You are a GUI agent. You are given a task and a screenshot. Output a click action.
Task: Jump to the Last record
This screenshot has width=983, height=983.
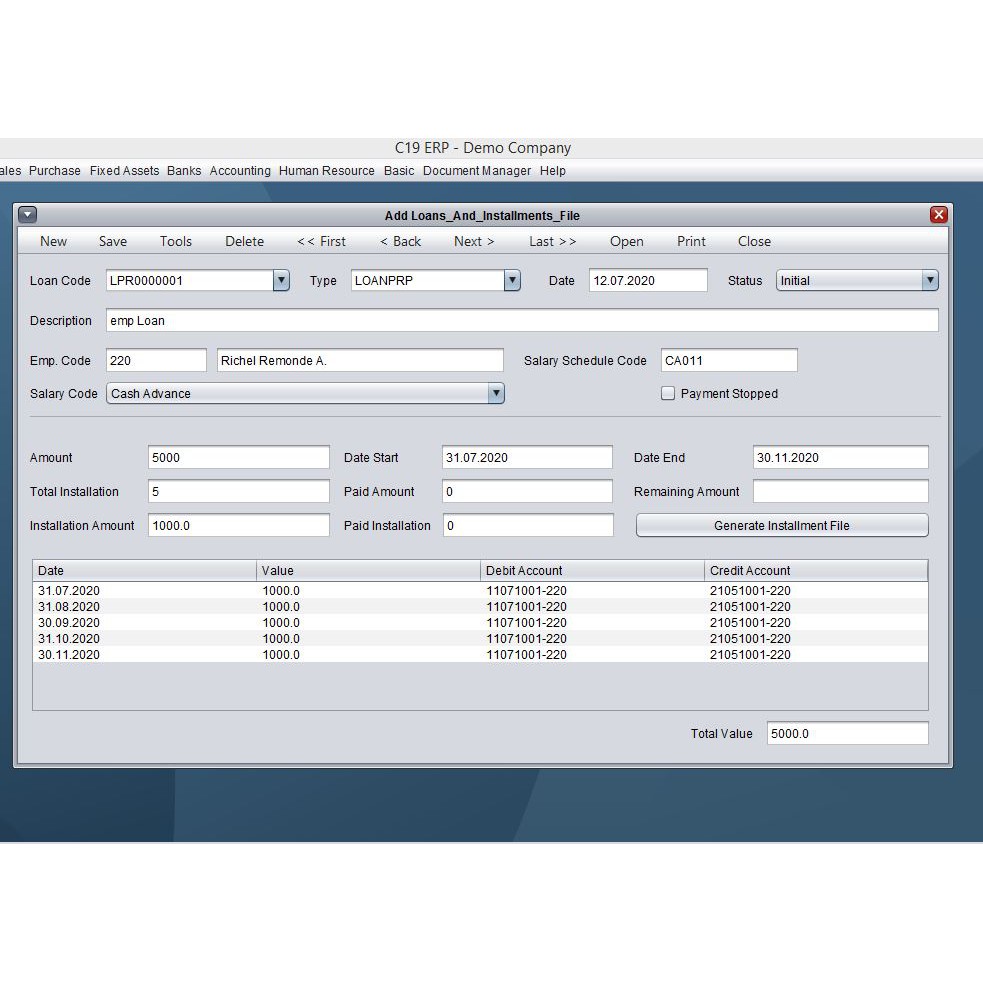coord(552,241)
